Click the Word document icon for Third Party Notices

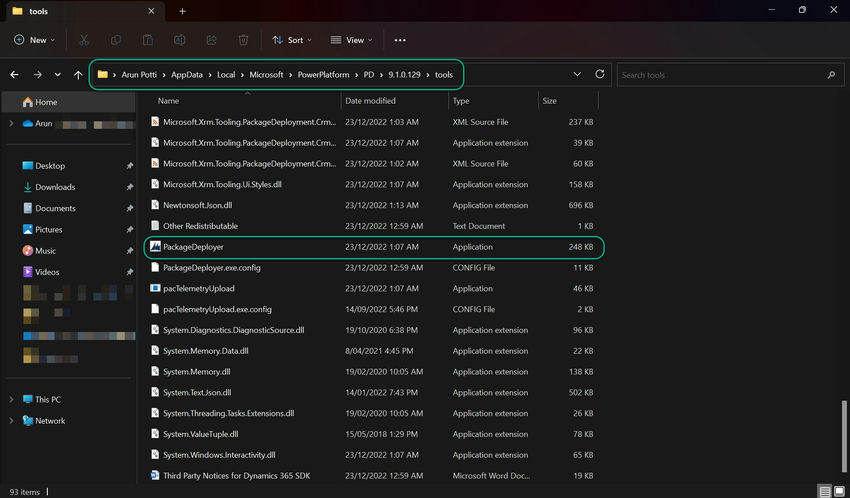[155, 475]
